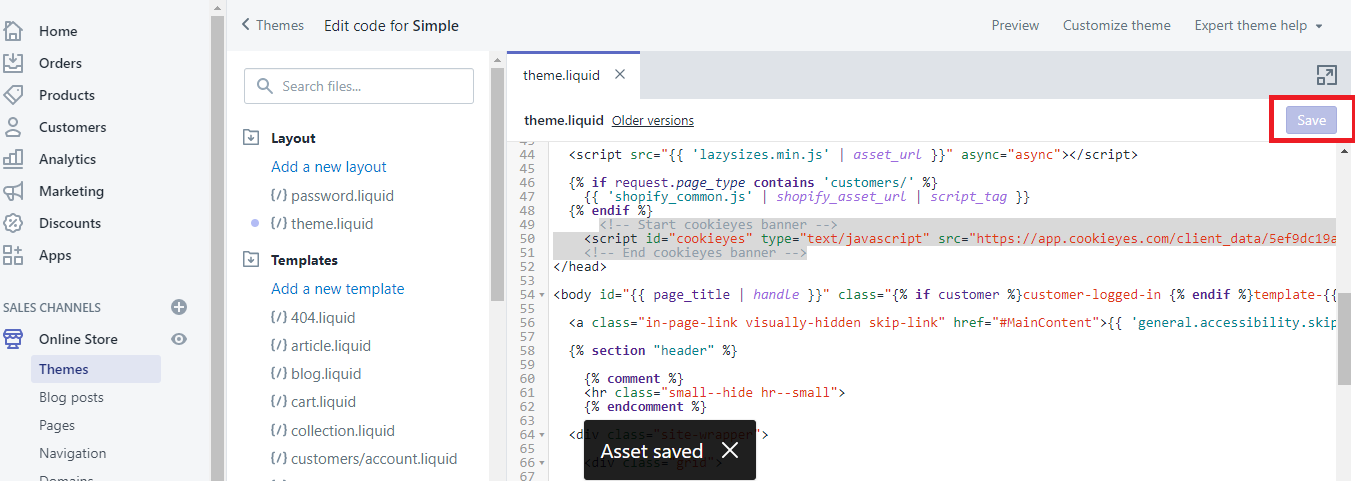Open theme.liquid in file list

point(332,223)
